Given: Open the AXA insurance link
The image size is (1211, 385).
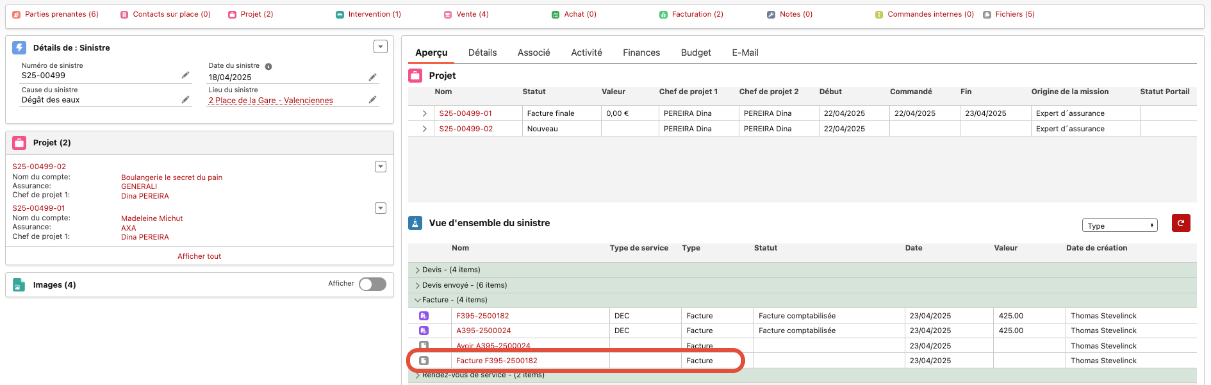Looking at the screenshot, I should 128,227.
